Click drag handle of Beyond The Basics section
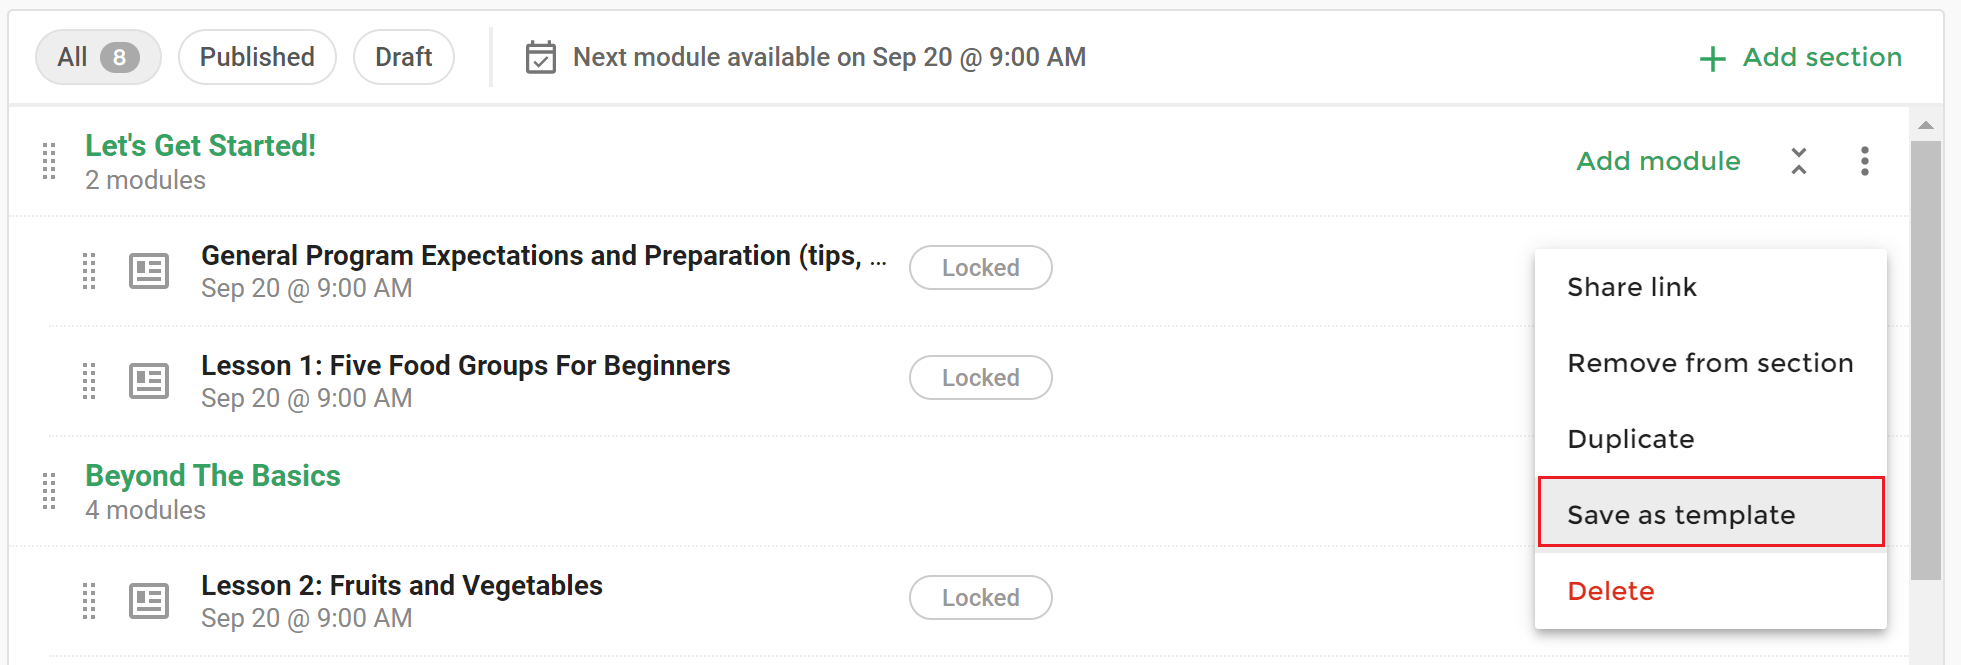The image size is (1961, 665). 49,491
